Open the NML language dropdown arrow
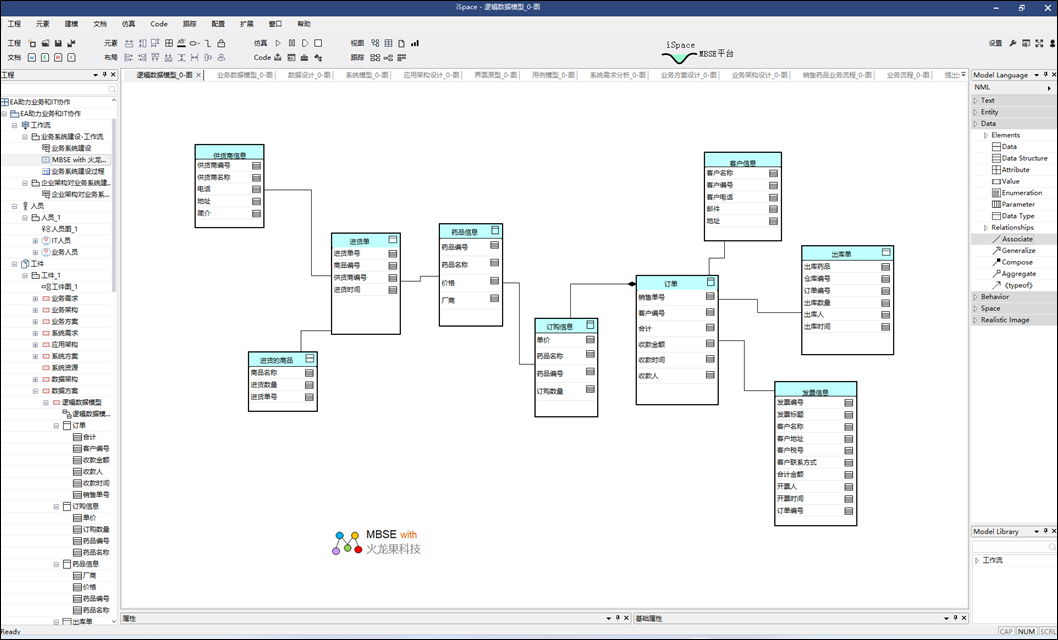Viewport: 1058px width, 640px height. pyautogui.click(x=1049, y=88)
